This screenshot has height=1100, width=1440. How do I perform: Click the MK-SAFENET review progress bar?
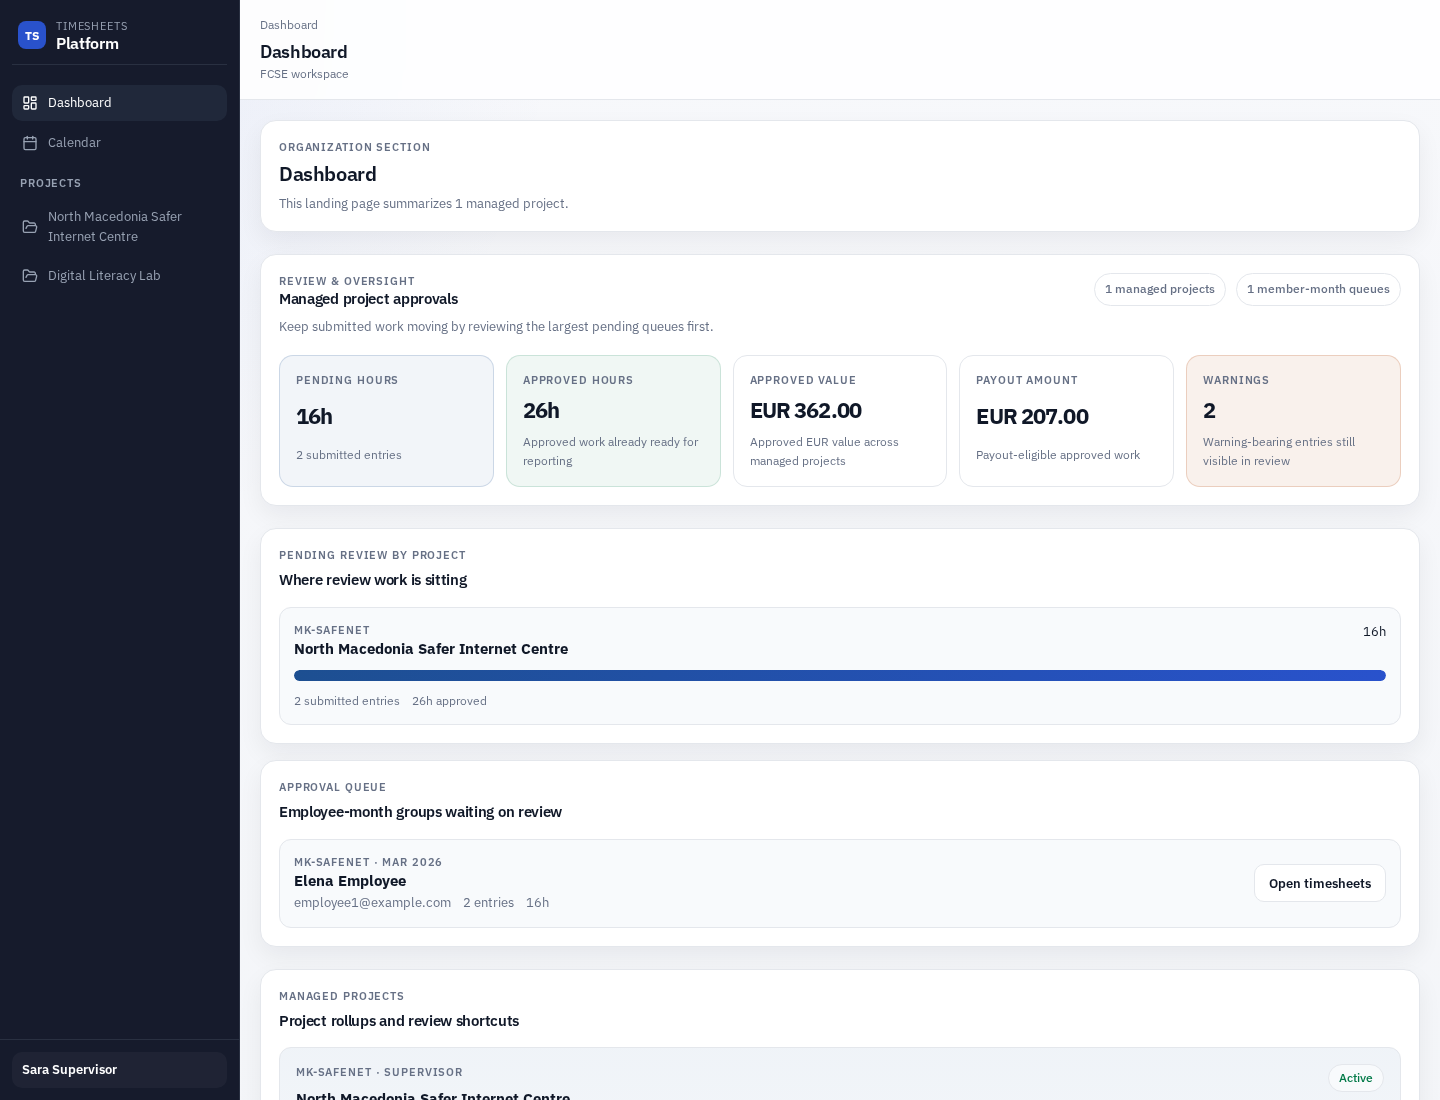click(x=840, y=675)
